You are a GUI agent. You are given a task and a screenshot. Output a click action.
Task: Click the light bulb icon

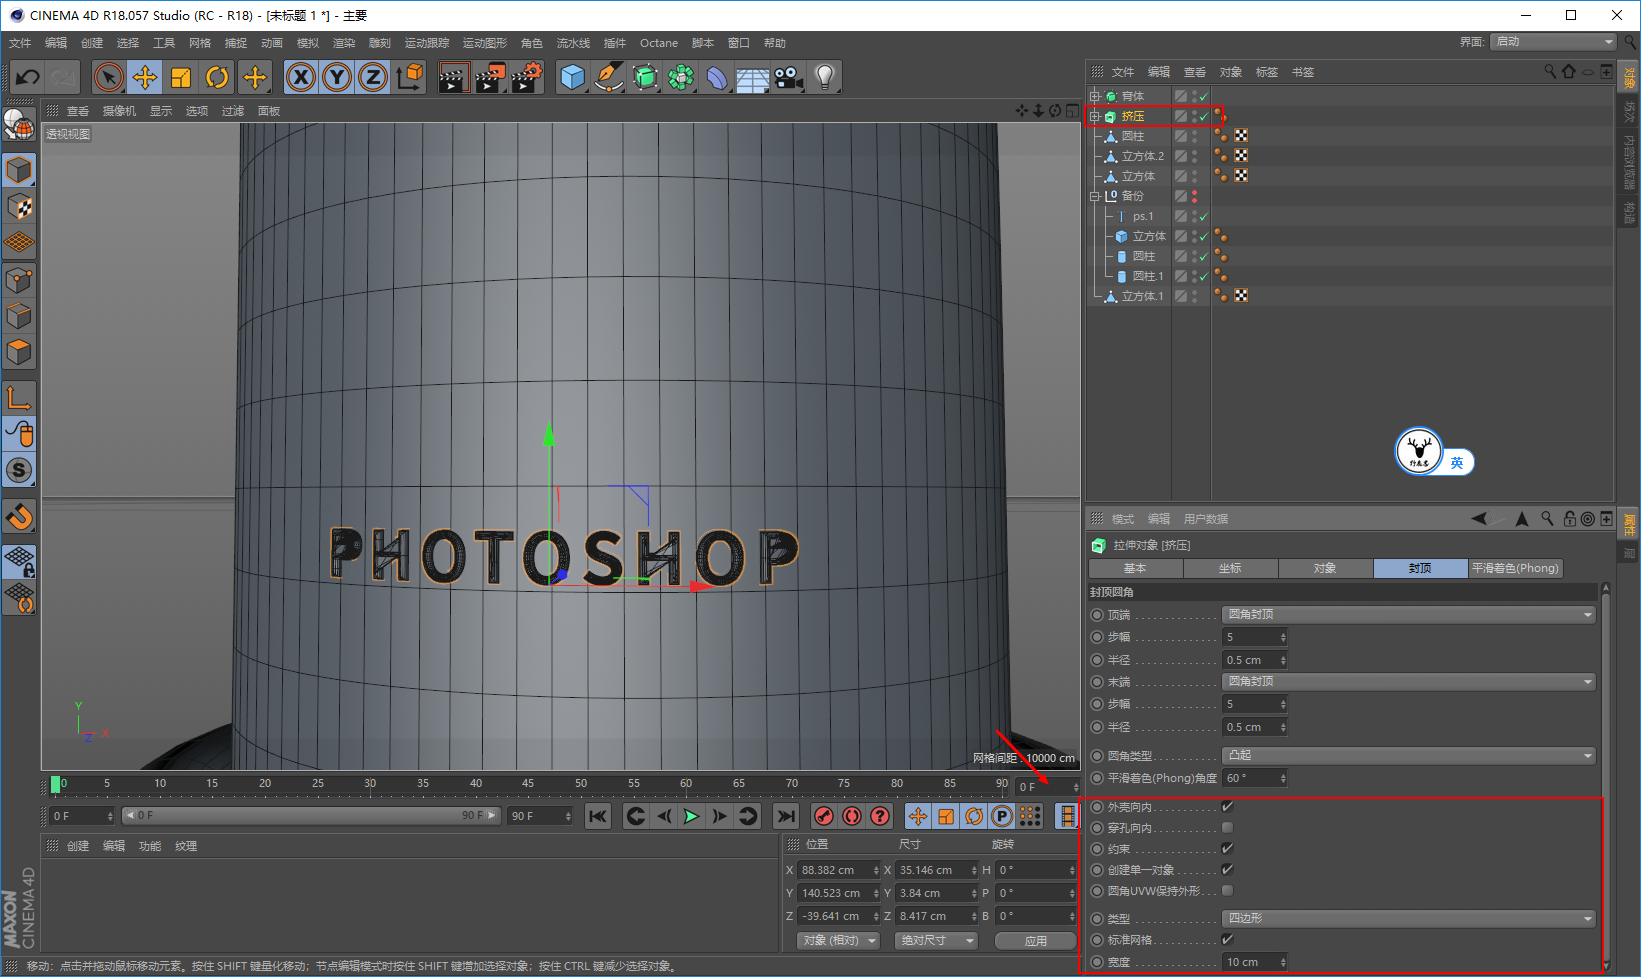(825, 77)
